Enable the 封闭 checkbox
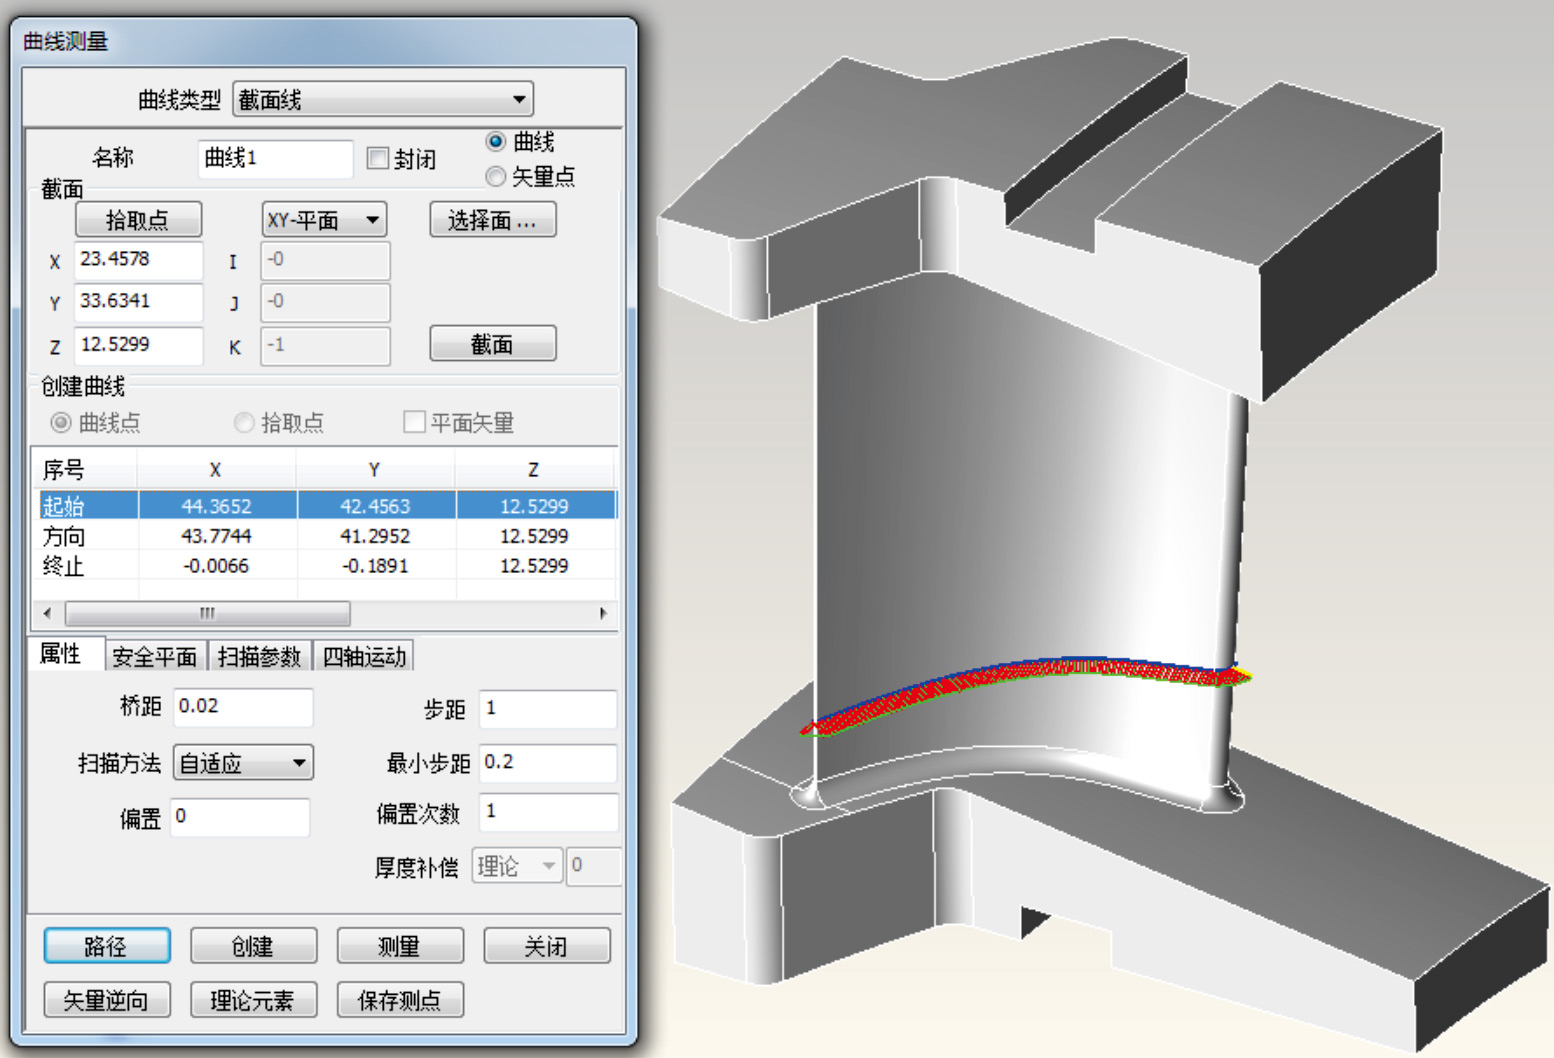The image size is (1554, 1058). click(378, 159)
